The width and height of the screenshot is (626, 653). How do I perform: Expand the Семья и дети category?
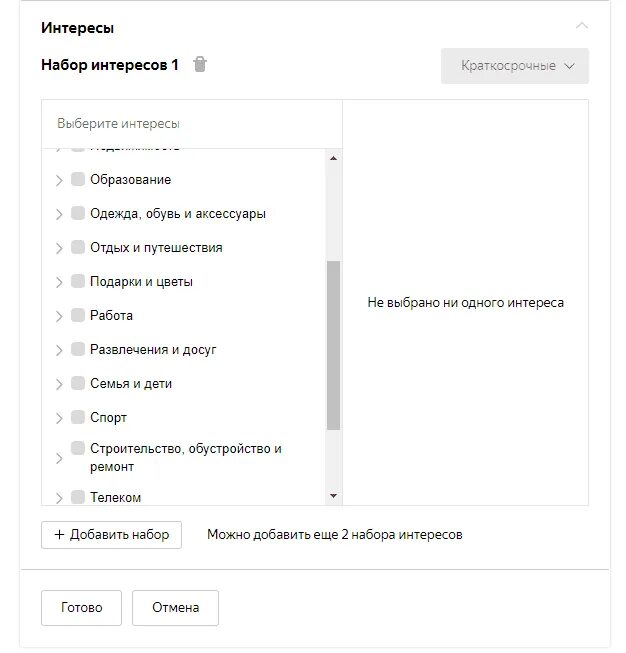tap(59, 384)
